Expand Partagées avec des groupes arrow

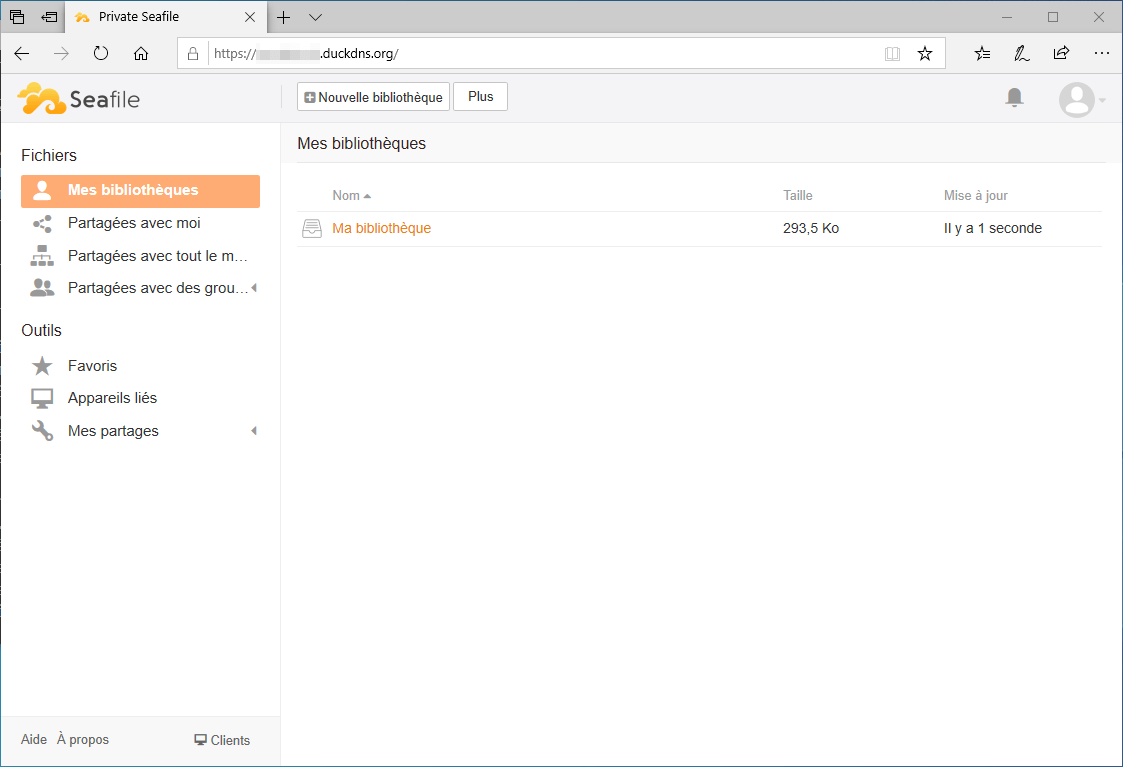254,288
